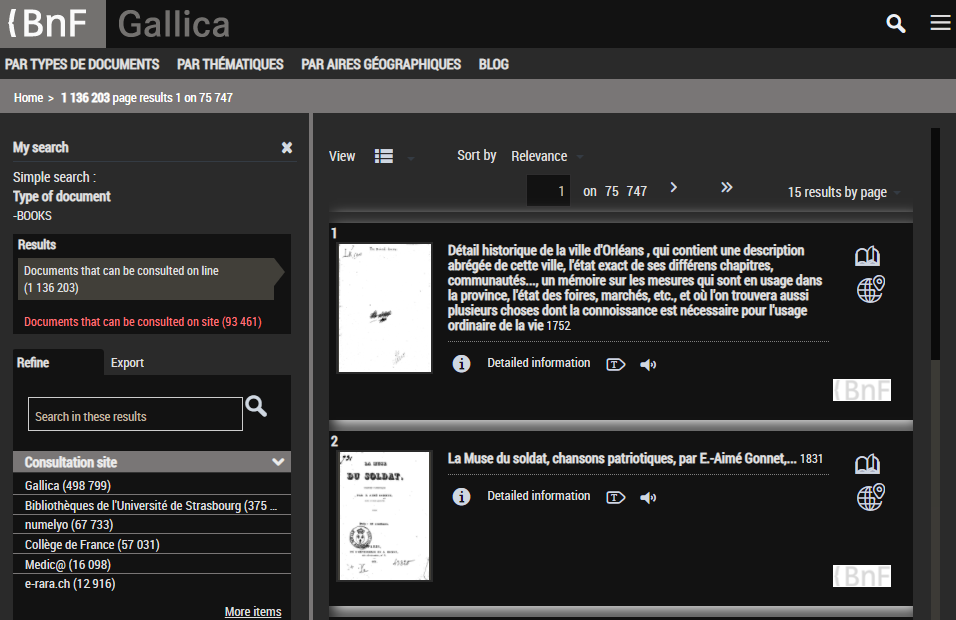
Task: Open PAR THÉMATIQUES menu
Action: 230,65
